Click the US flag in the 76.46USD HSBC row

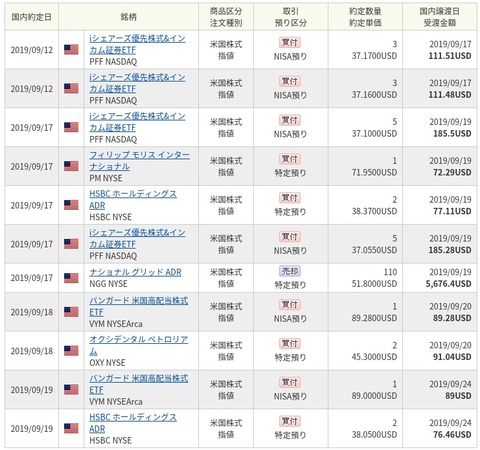click(71, 428)
